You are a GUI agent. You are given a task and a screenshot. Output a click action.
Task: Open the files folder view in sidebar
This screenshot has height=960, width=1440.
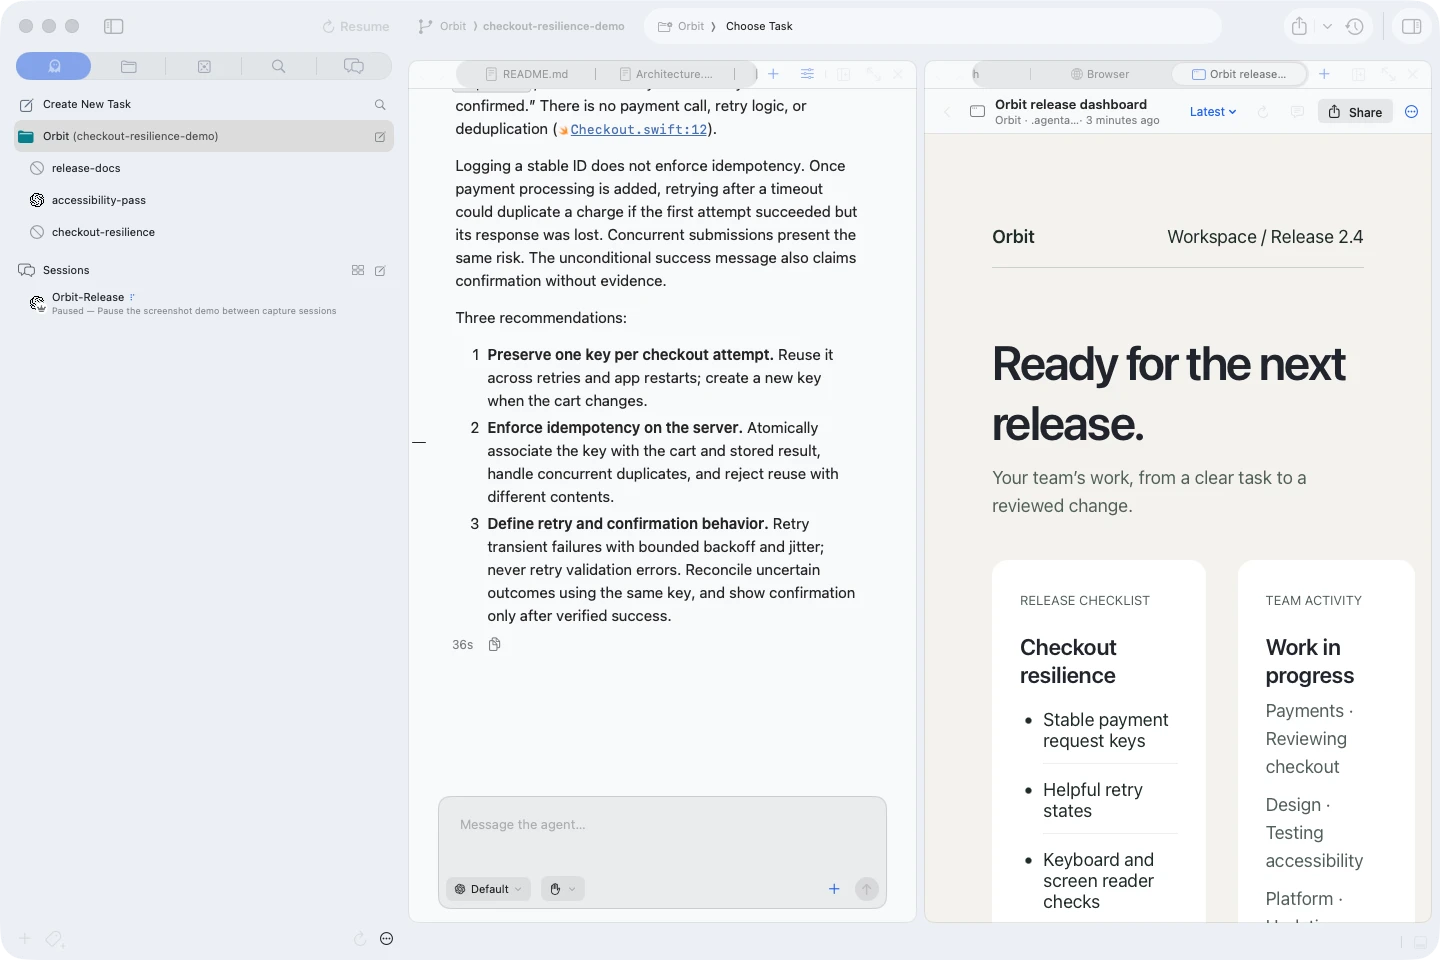pyautogui.click(x=129, y=66)
